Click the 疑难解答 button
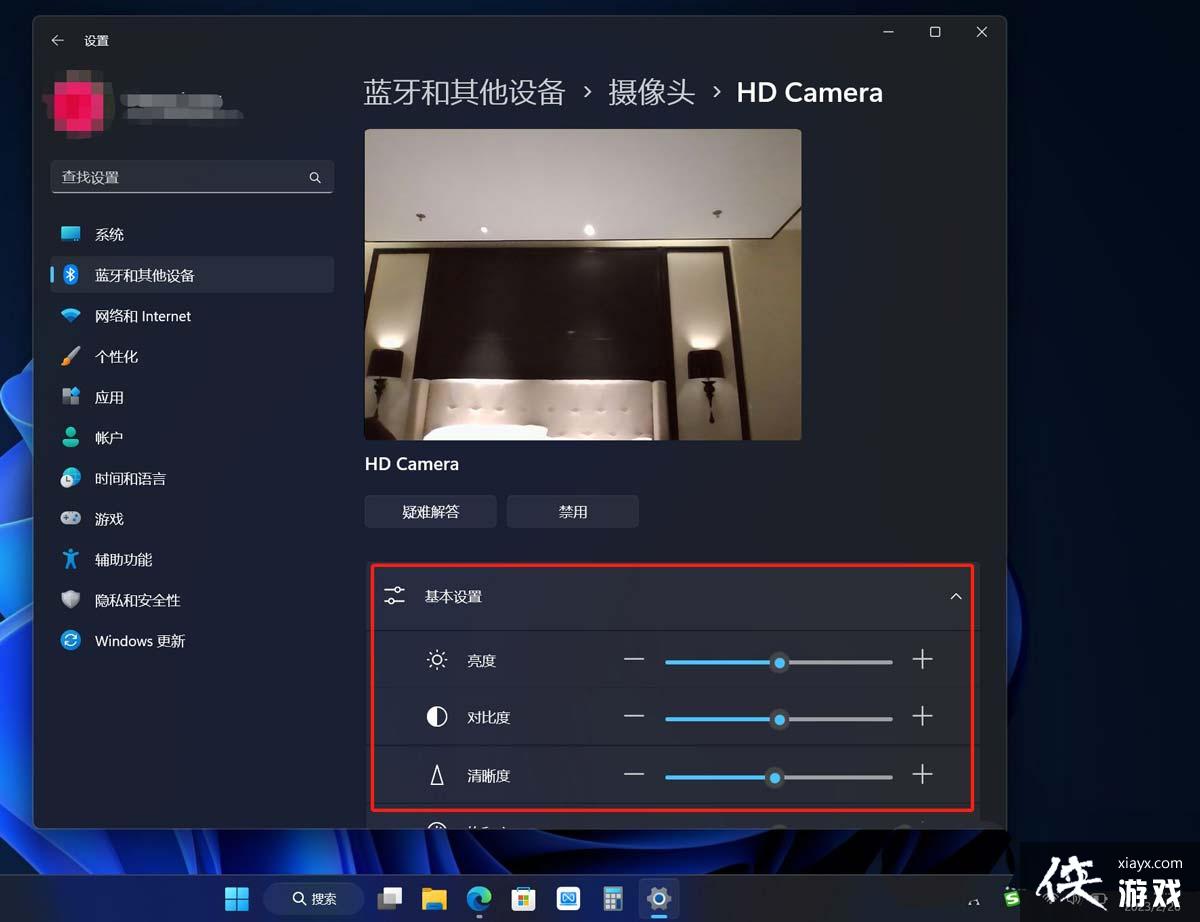1200x922 pixels. coord(430,511)
